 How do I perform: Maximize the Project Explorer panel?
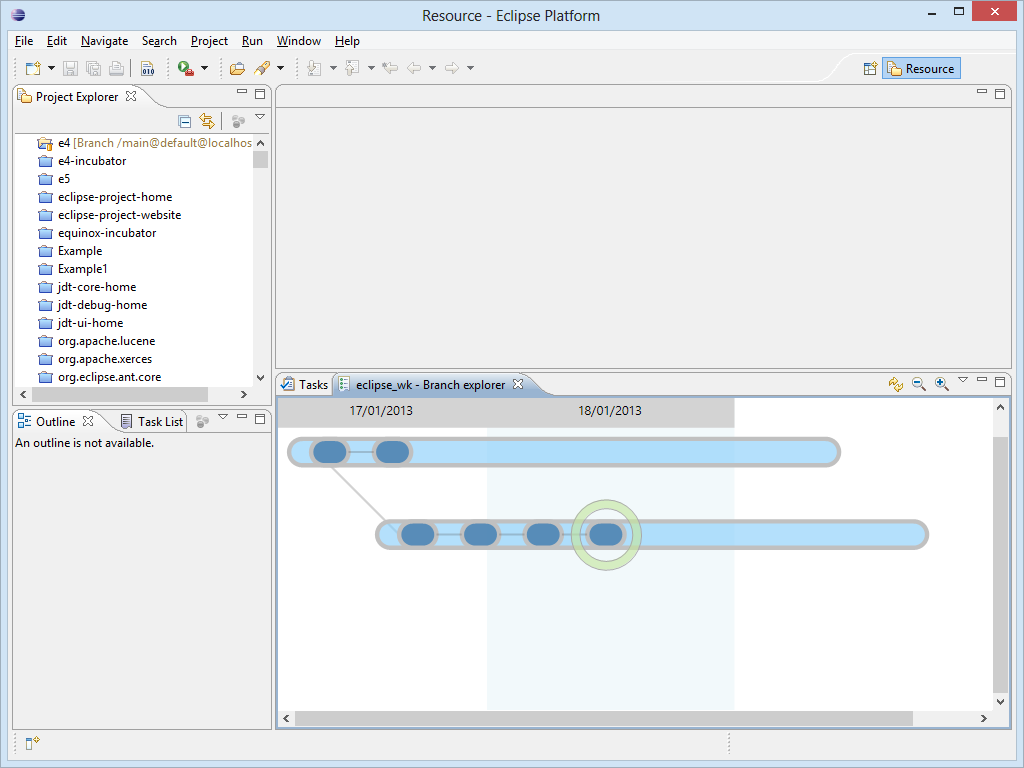(260, 93)
